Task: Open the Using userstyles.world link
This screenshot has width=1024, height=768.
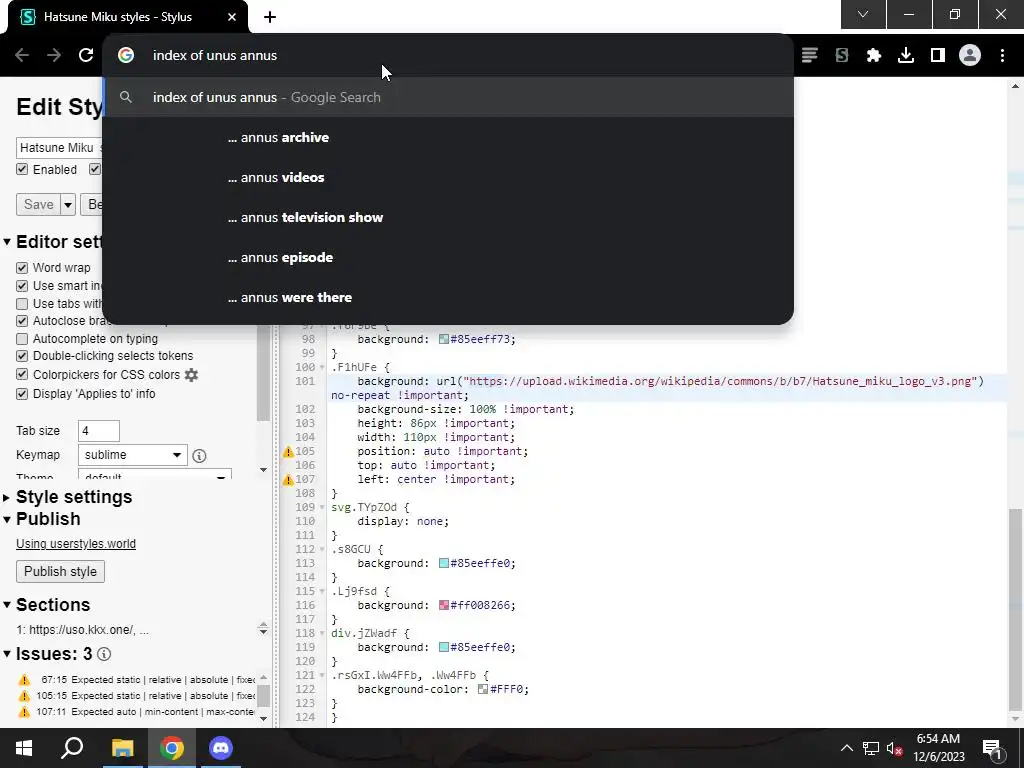Action: [x=76, y=543]
